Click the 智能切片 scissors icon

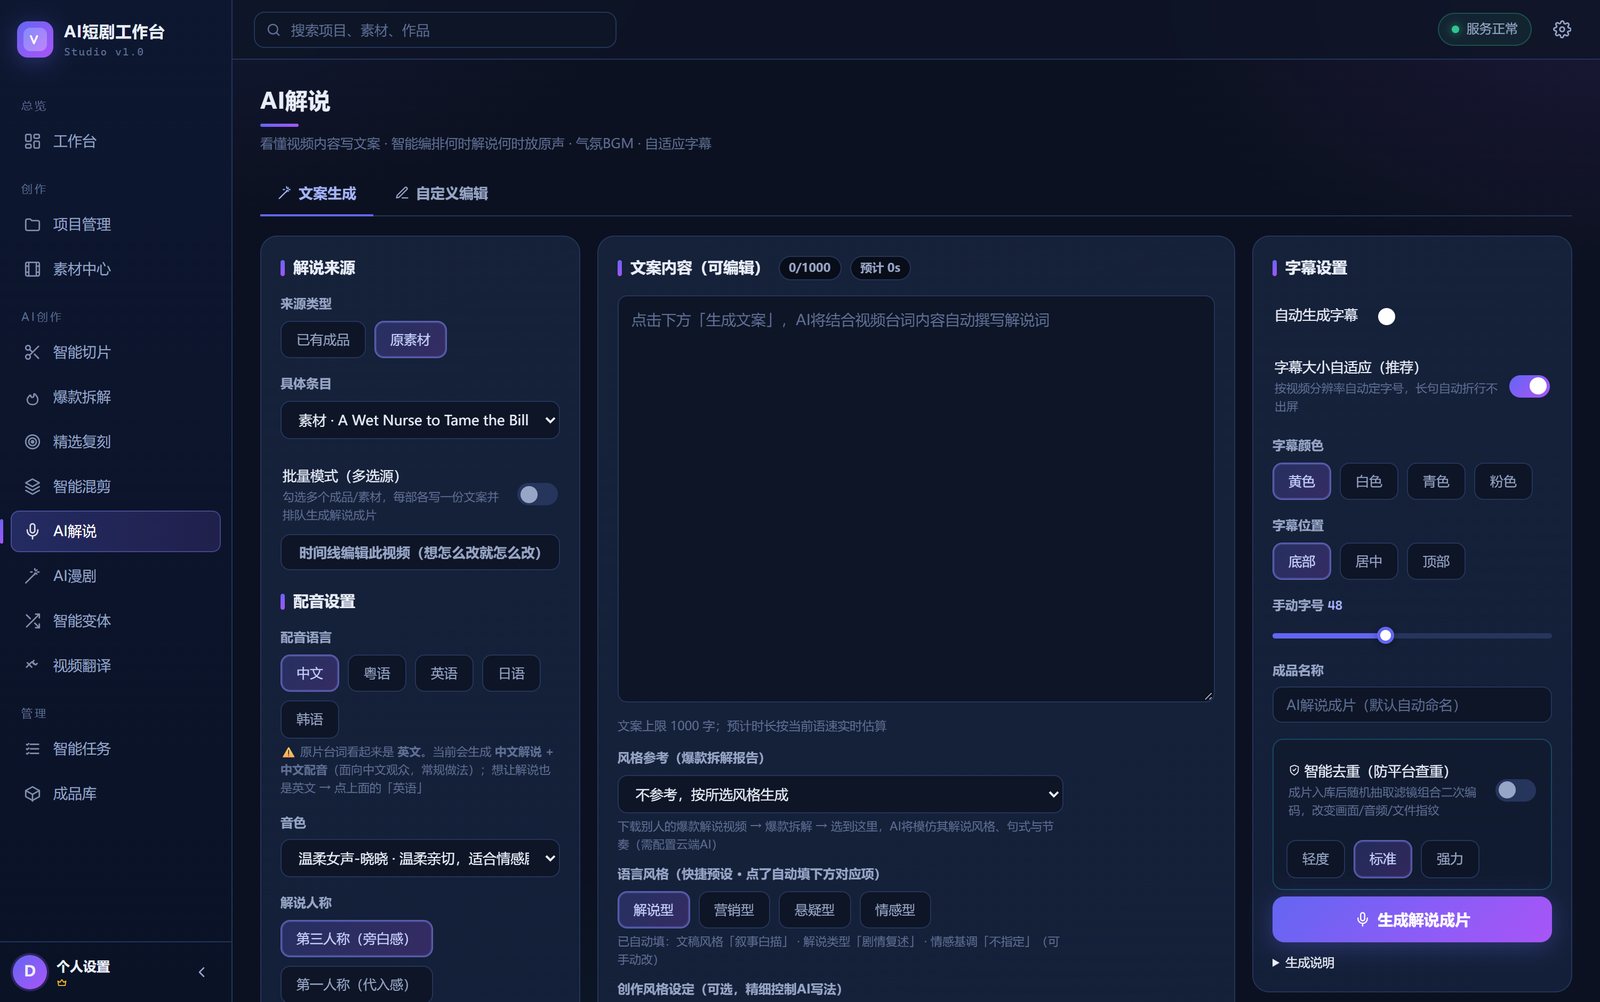pyautogui.click(x=32, y=352)
